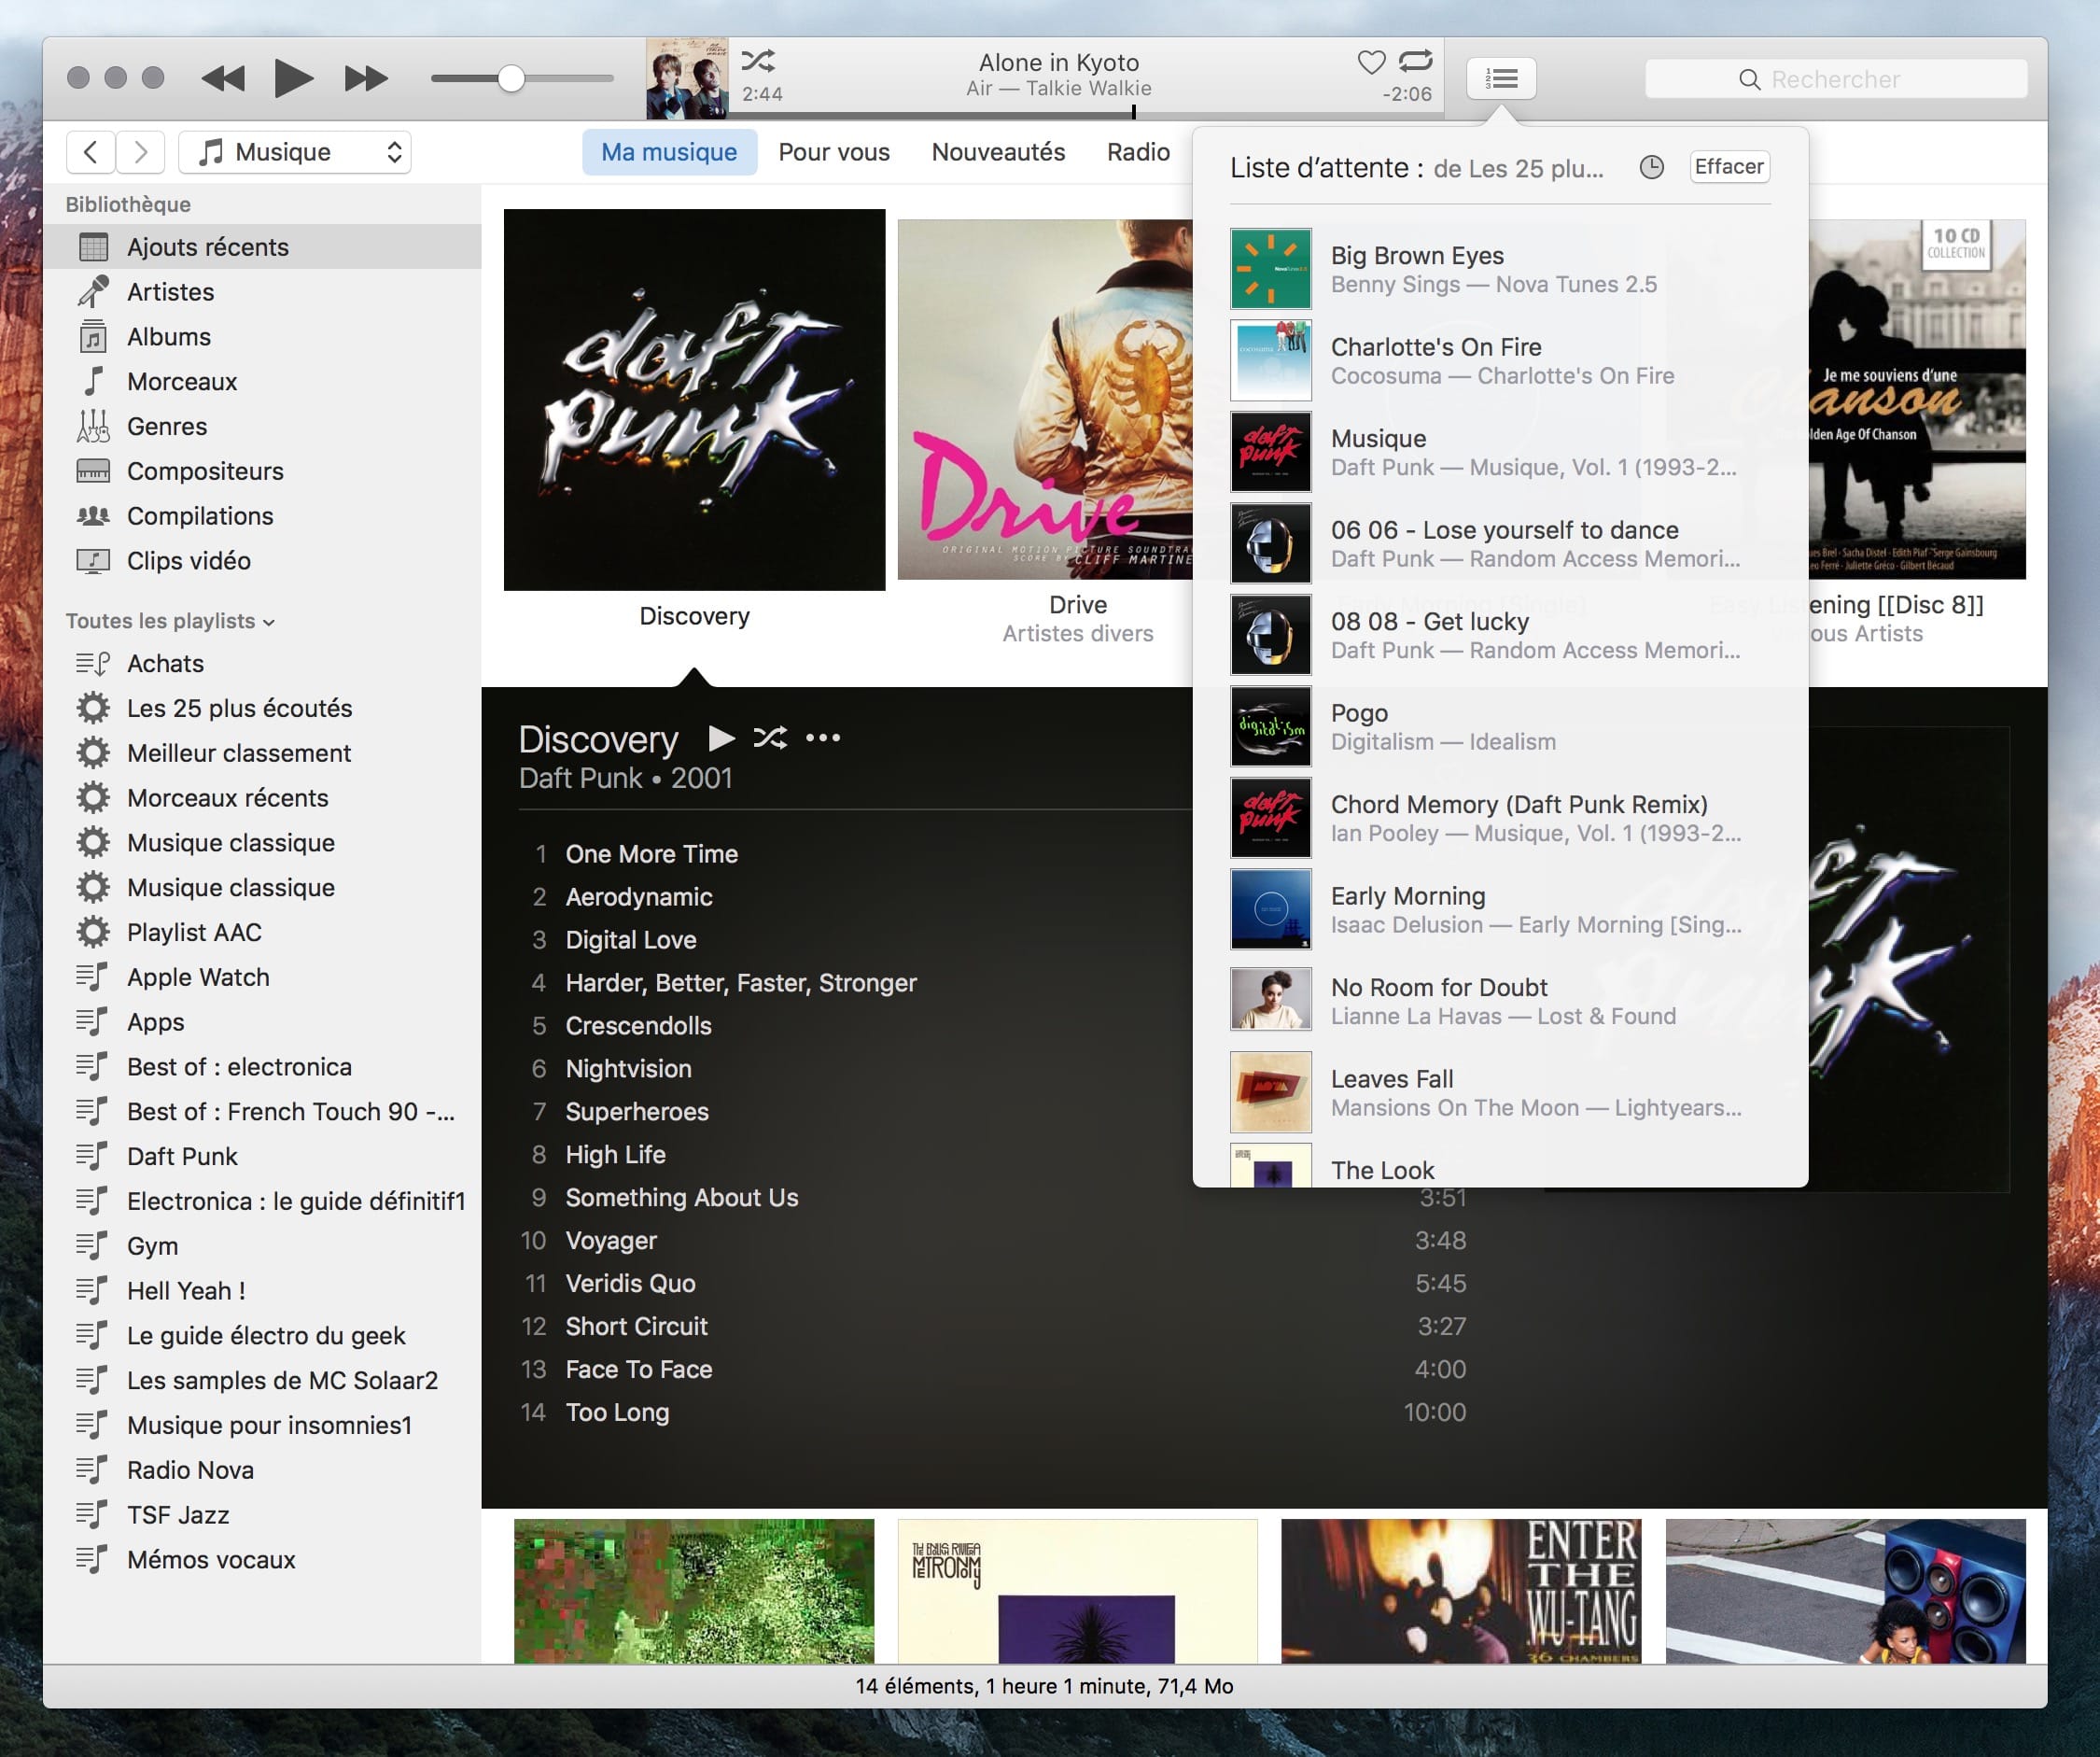Open the Gym playlist icon

pyautogui.click(x=93, y=1246)
